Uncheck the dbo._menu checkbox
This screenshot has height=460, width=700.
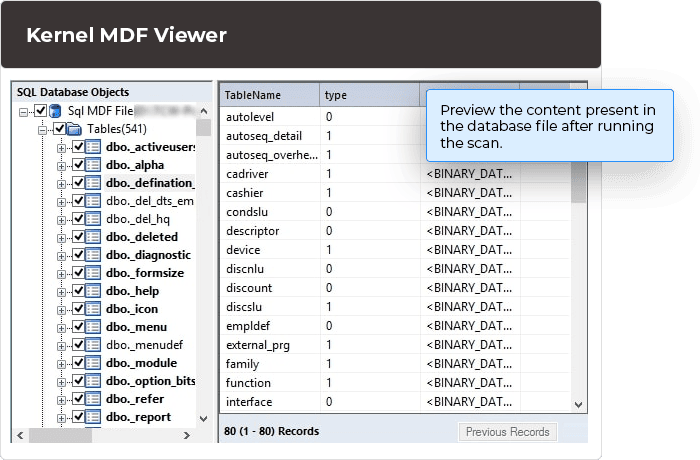(x=79, y=326)
